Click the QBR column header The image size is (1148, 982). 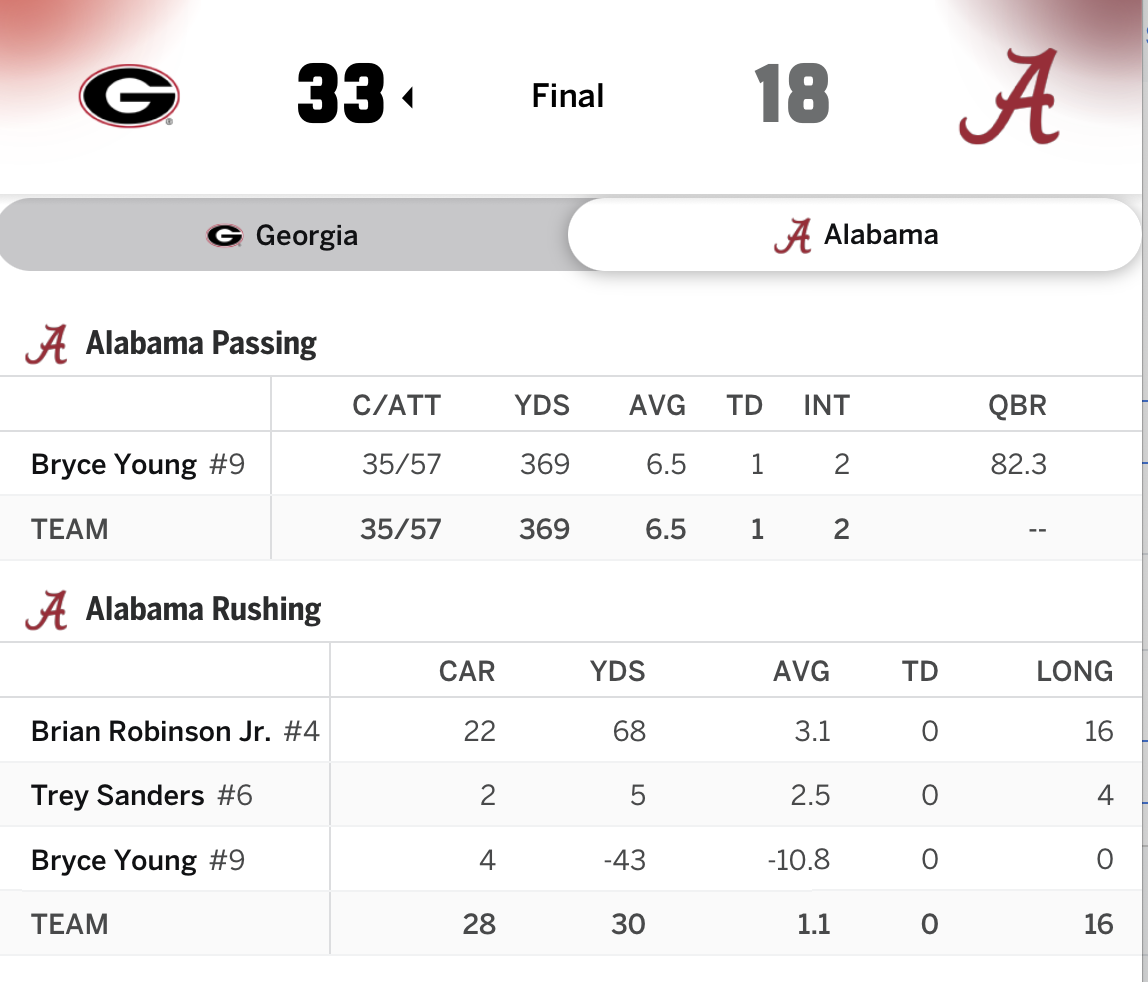[x=1018, y=405]
